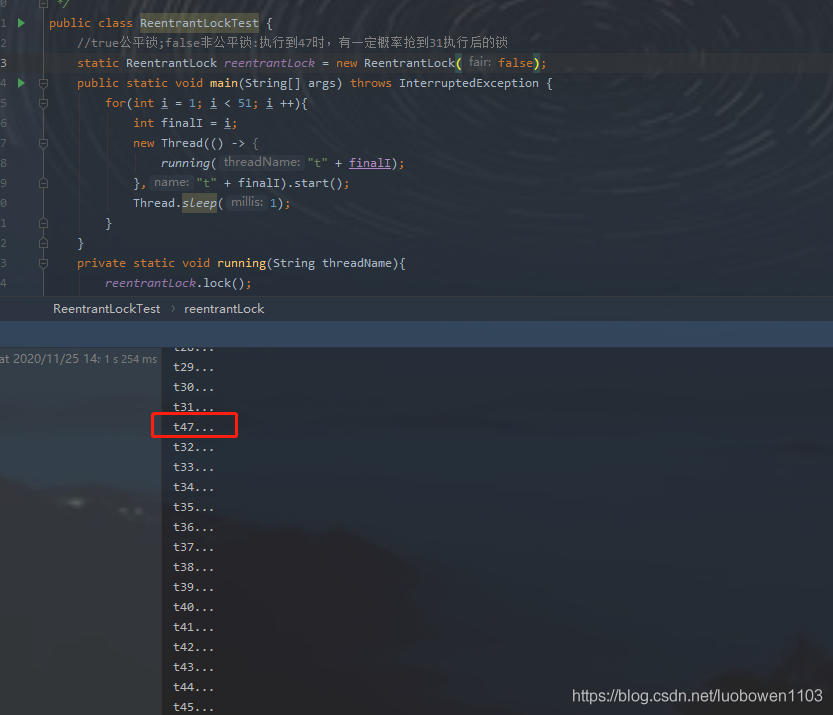This screenshot has width=833, height=715.
Task: Click InterruptedException in the throws clause
Action: (469, 83)
